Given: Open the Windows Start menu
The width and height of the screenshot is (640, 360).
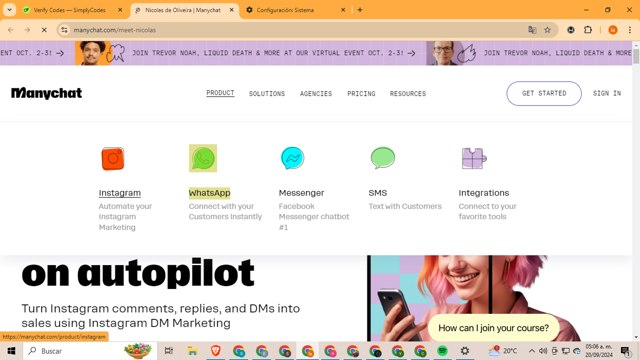Looking at the screenshot, I should pyautogui.click(x=11, y=351).
